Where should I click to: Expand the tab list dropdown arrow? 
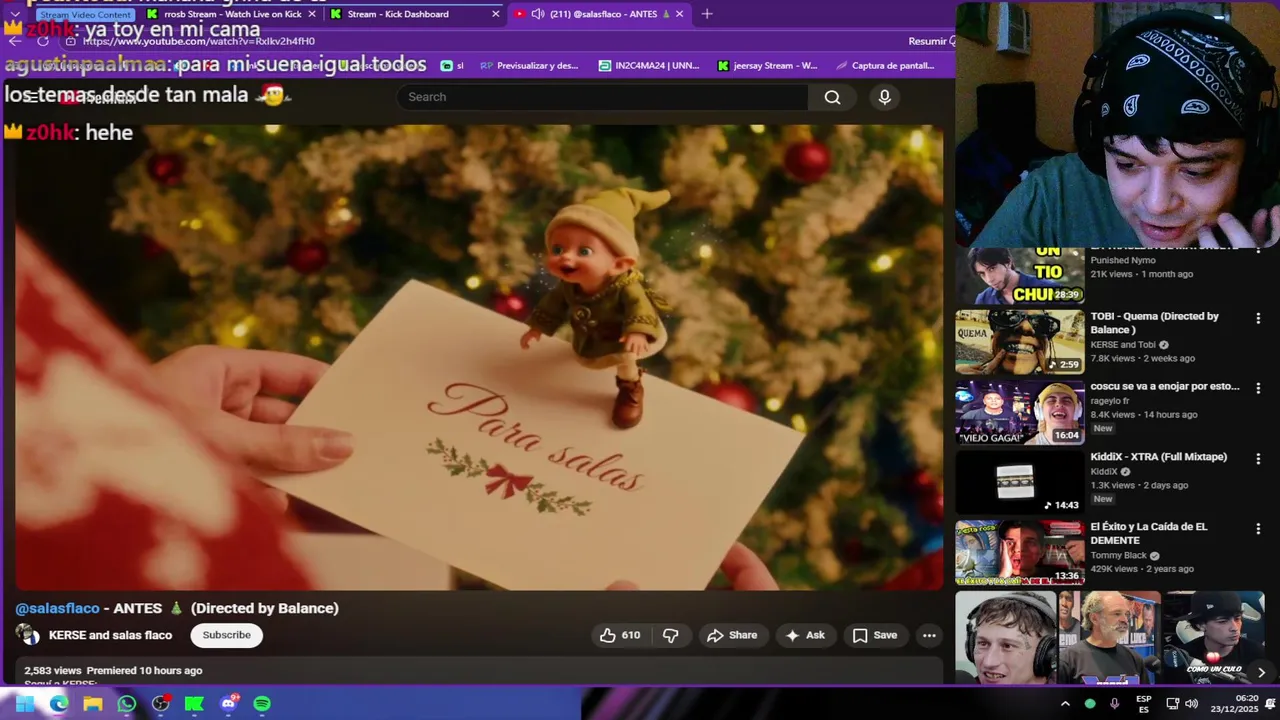[14, 14]
